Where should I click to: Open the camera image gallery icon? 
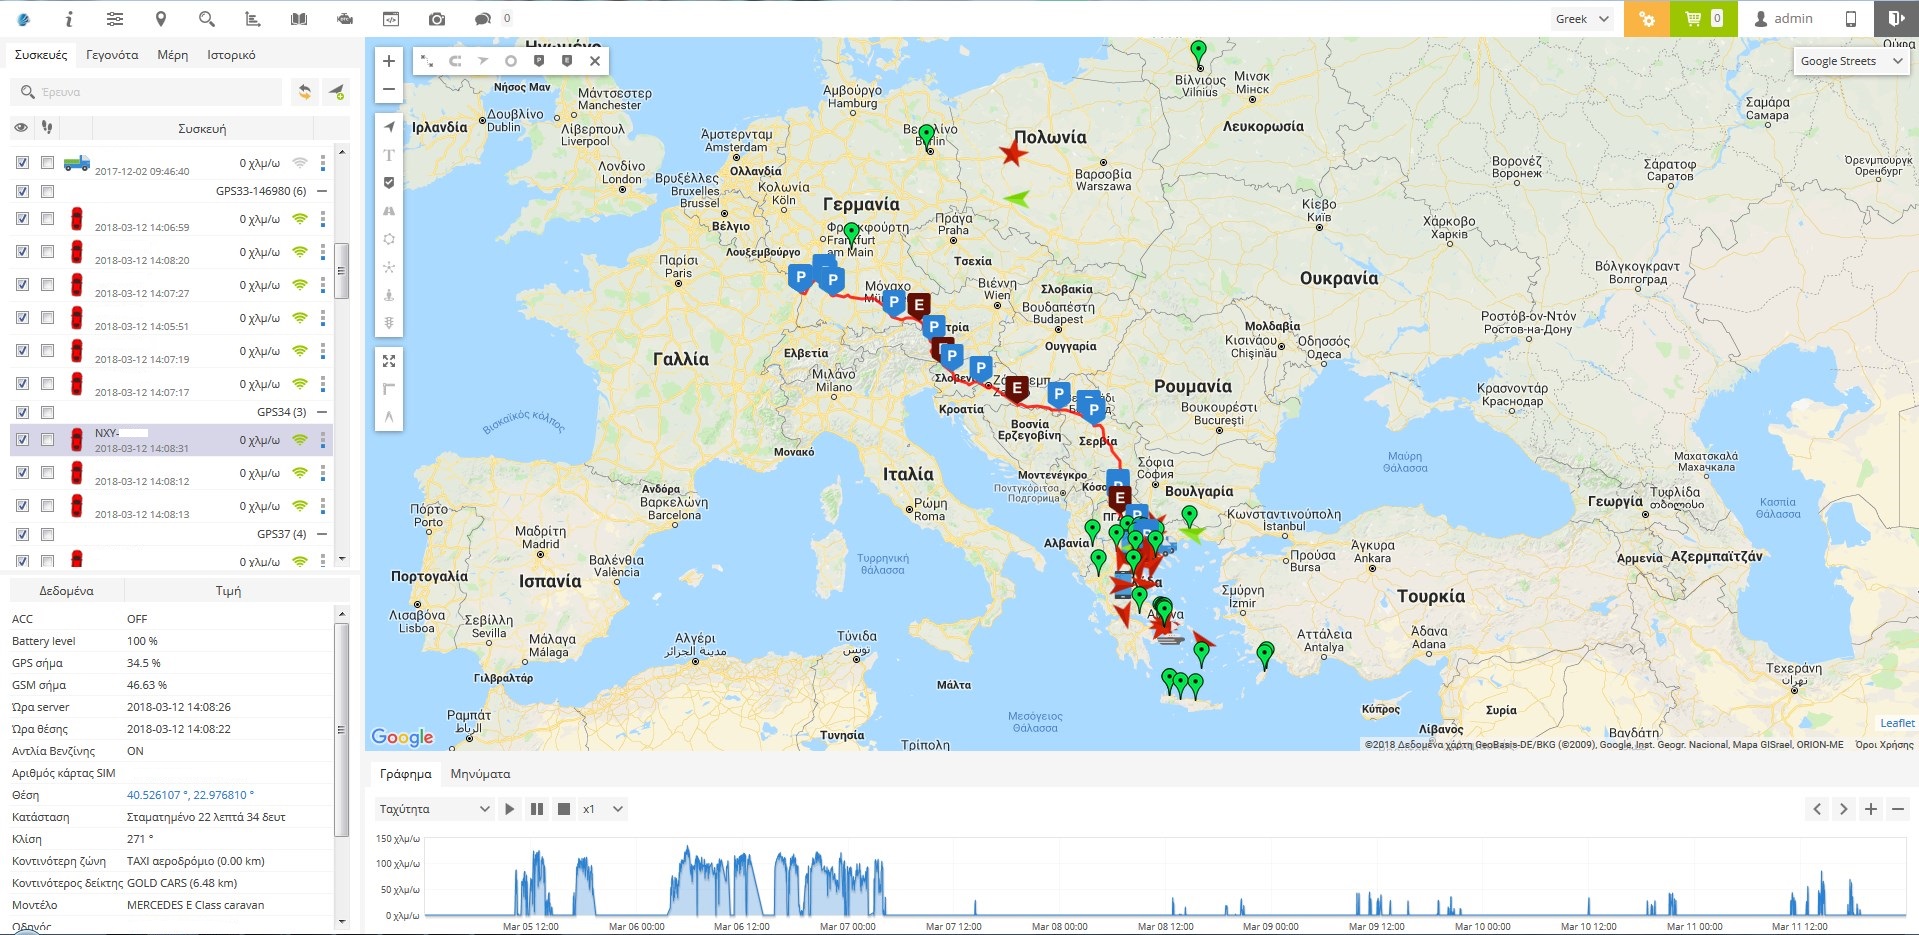click(437, 19)
